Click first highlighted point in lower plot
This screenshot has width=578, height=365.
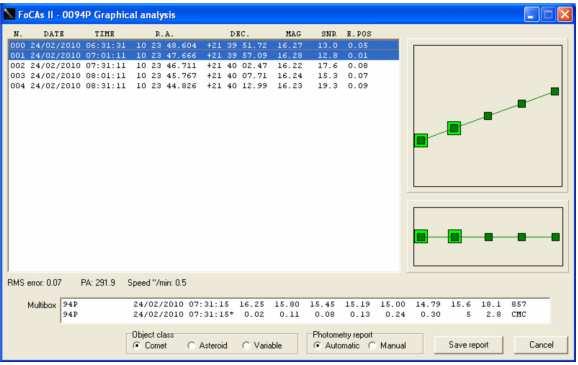(x=421, y=237)
